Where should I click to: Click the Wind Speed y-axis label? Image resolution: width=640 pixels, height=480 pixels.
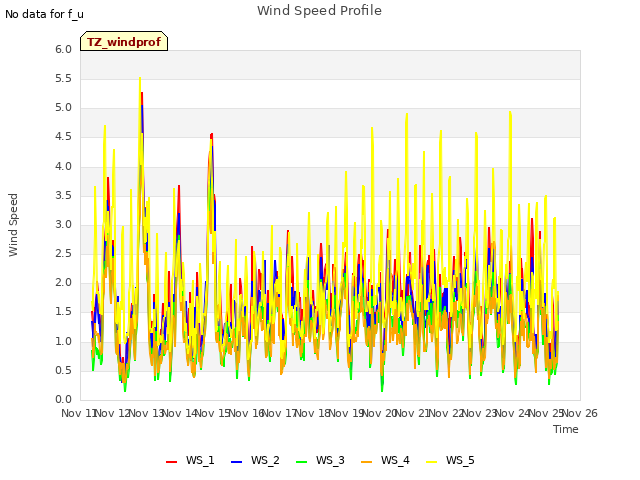coord(13,225)
